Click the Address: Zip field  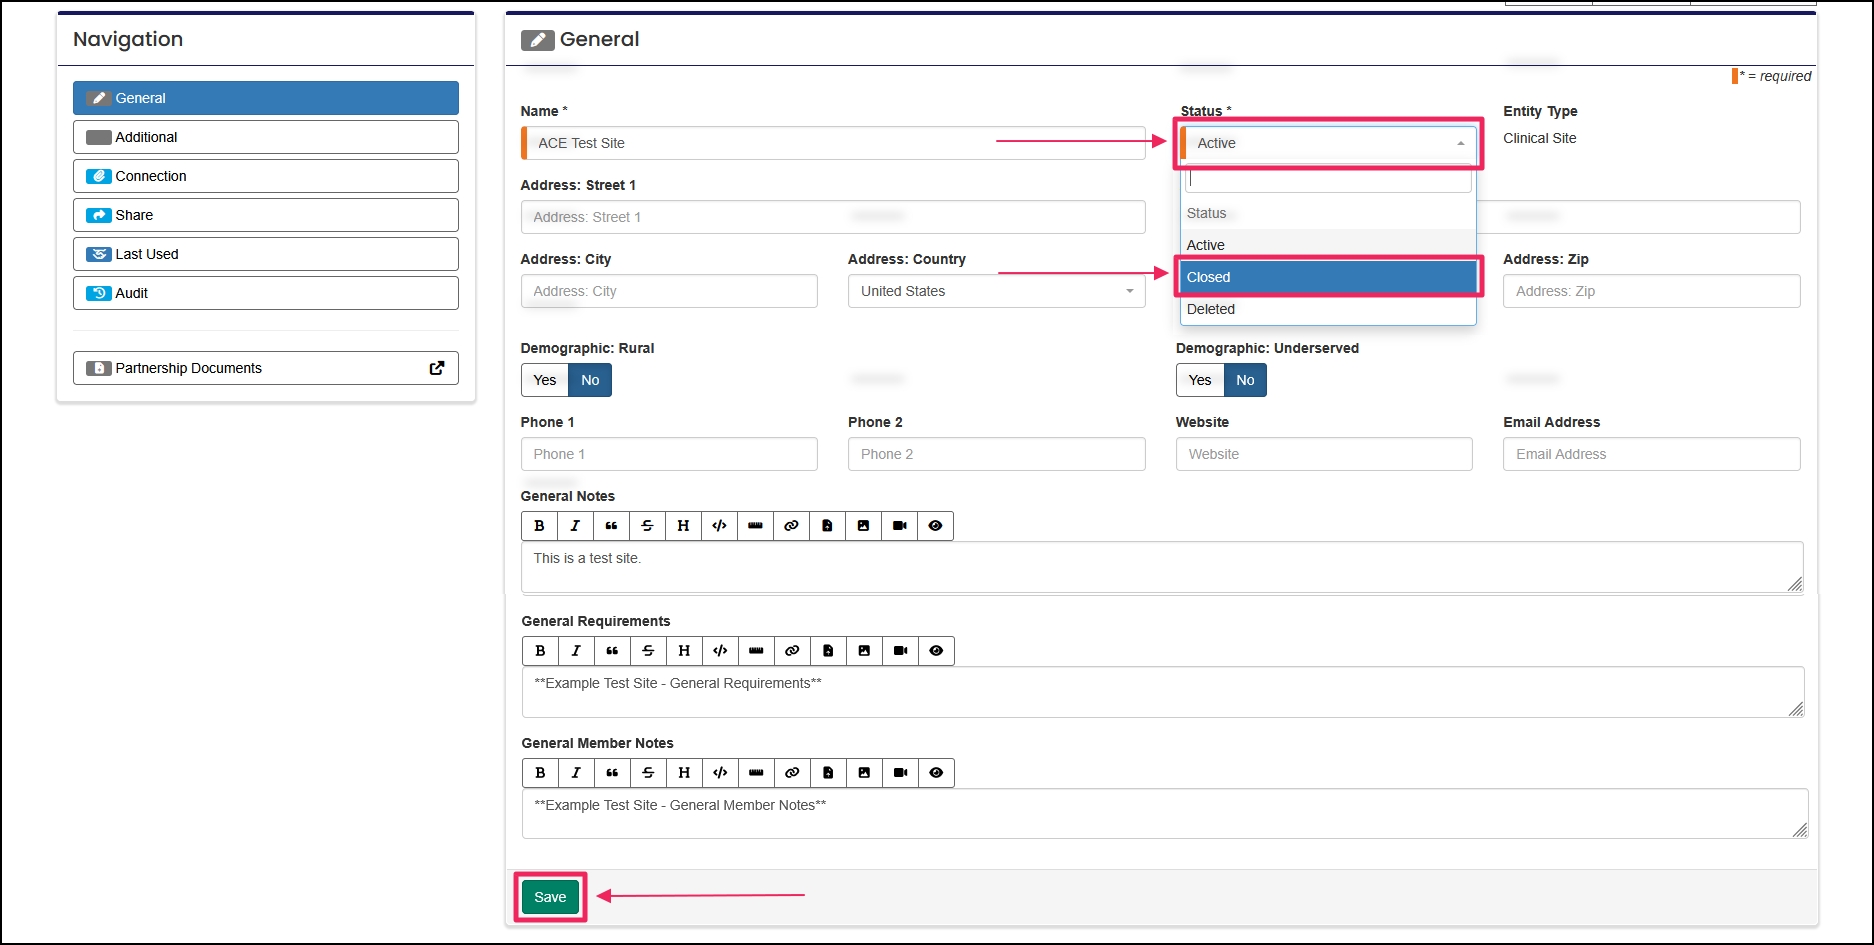point(1651,291)
